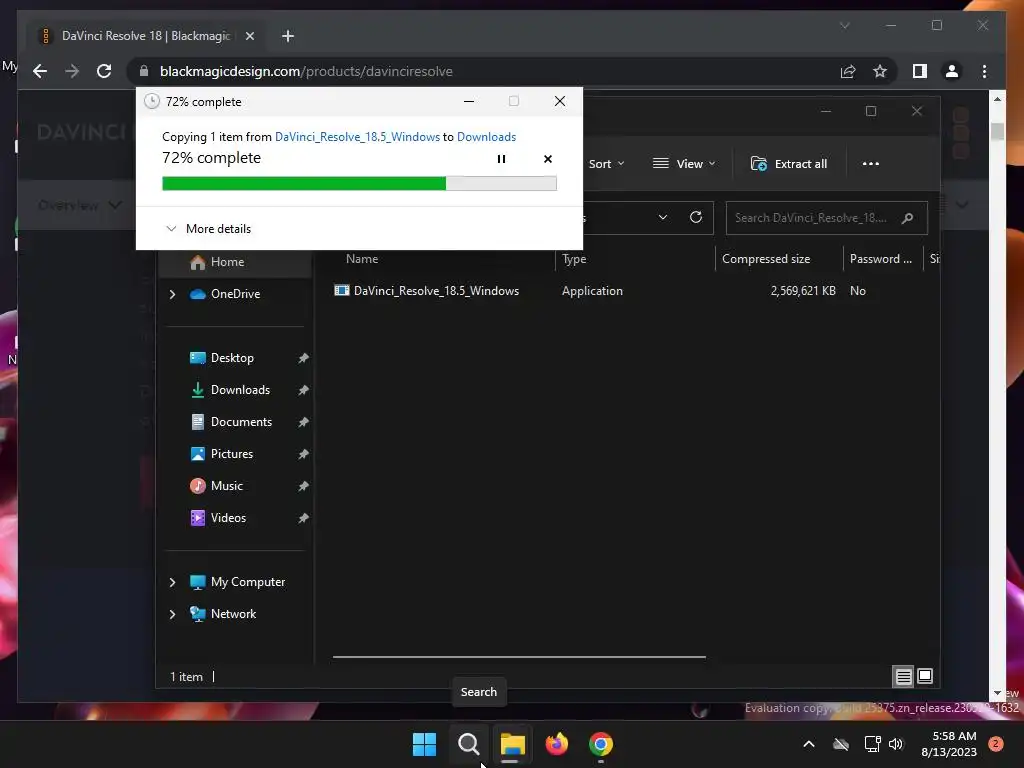This screenshot has width=1024, height=768.
Task: Click the Extract all button
Action: pyautogui.click(x=789, y=164)
